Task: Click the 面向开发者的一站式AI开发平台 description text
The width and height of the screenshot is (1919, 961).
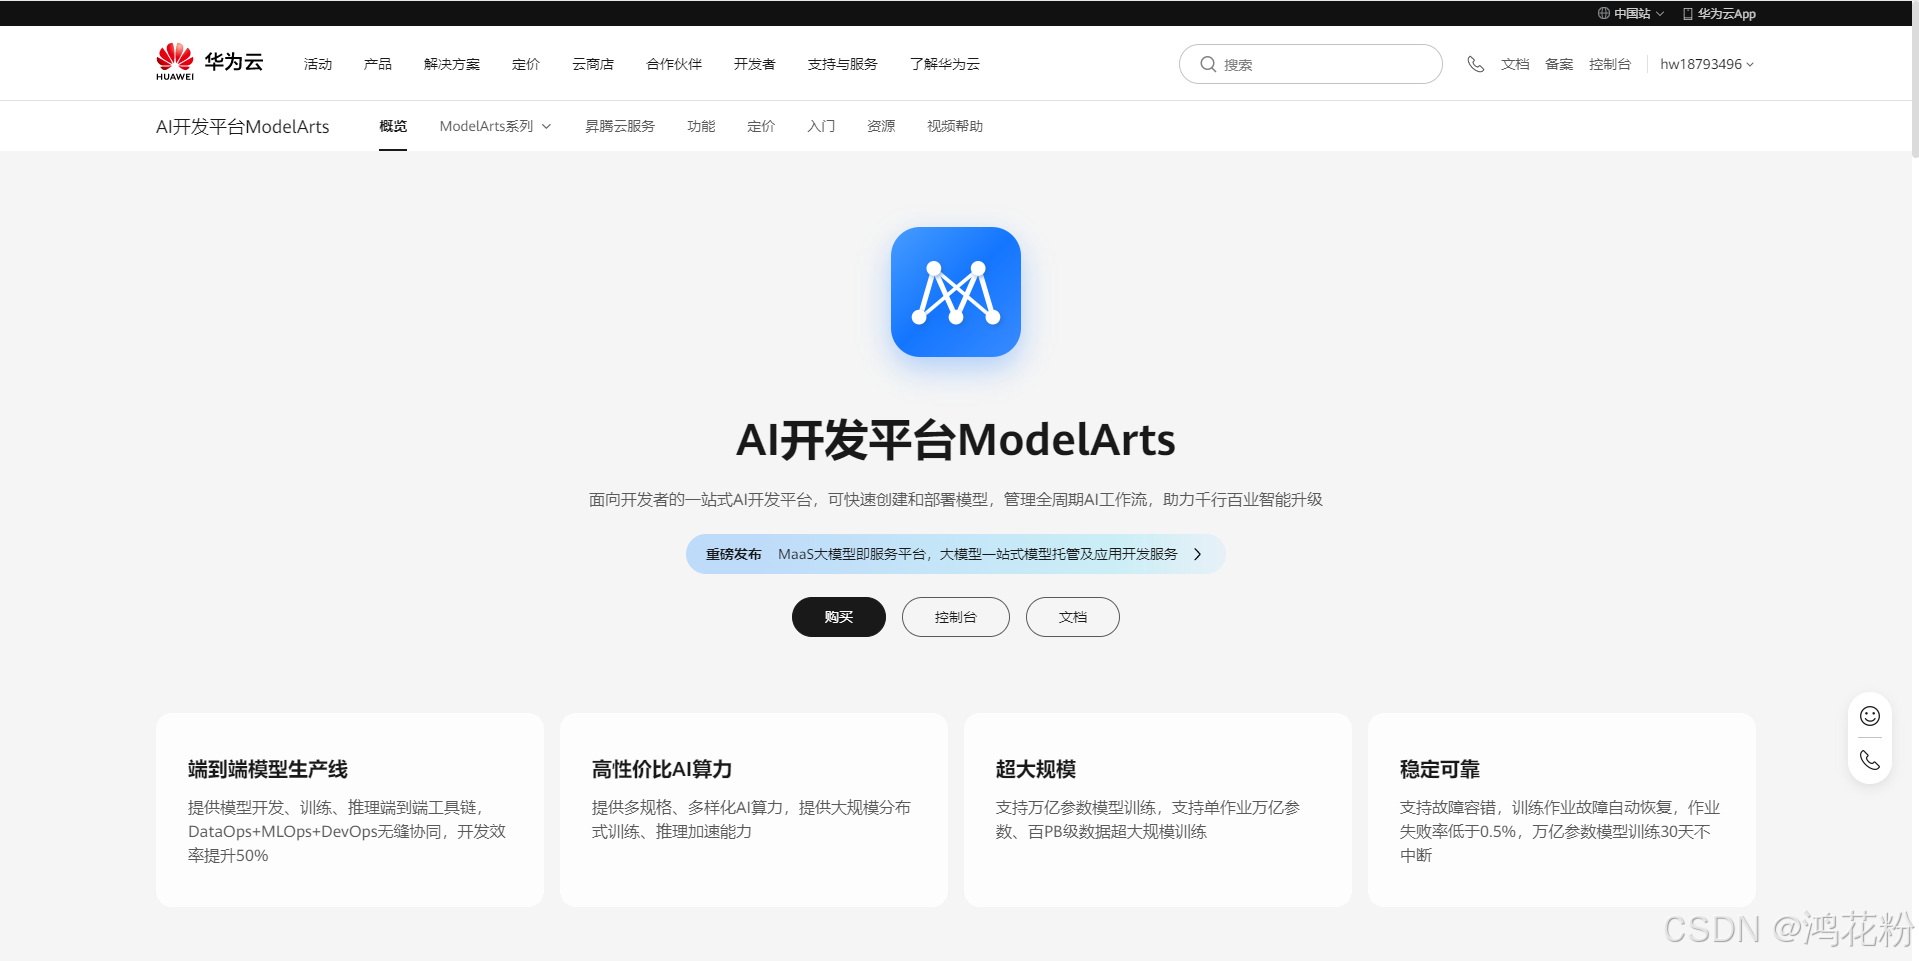Action: pos(956,499)
